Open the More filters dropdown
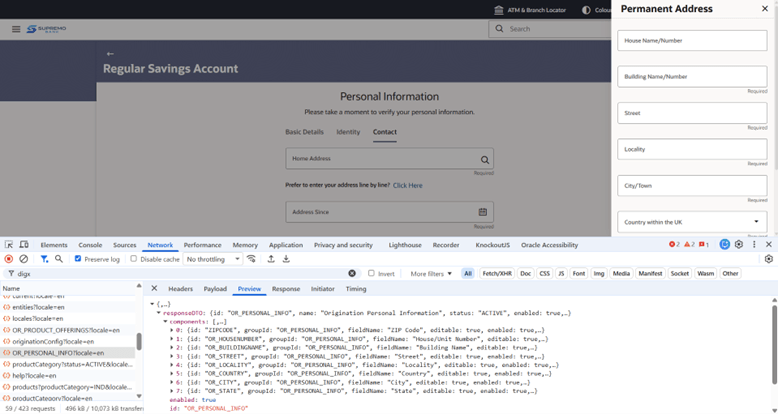Image resolution: width=778 pixels, height=414 pixels. [x=431, y=274]
